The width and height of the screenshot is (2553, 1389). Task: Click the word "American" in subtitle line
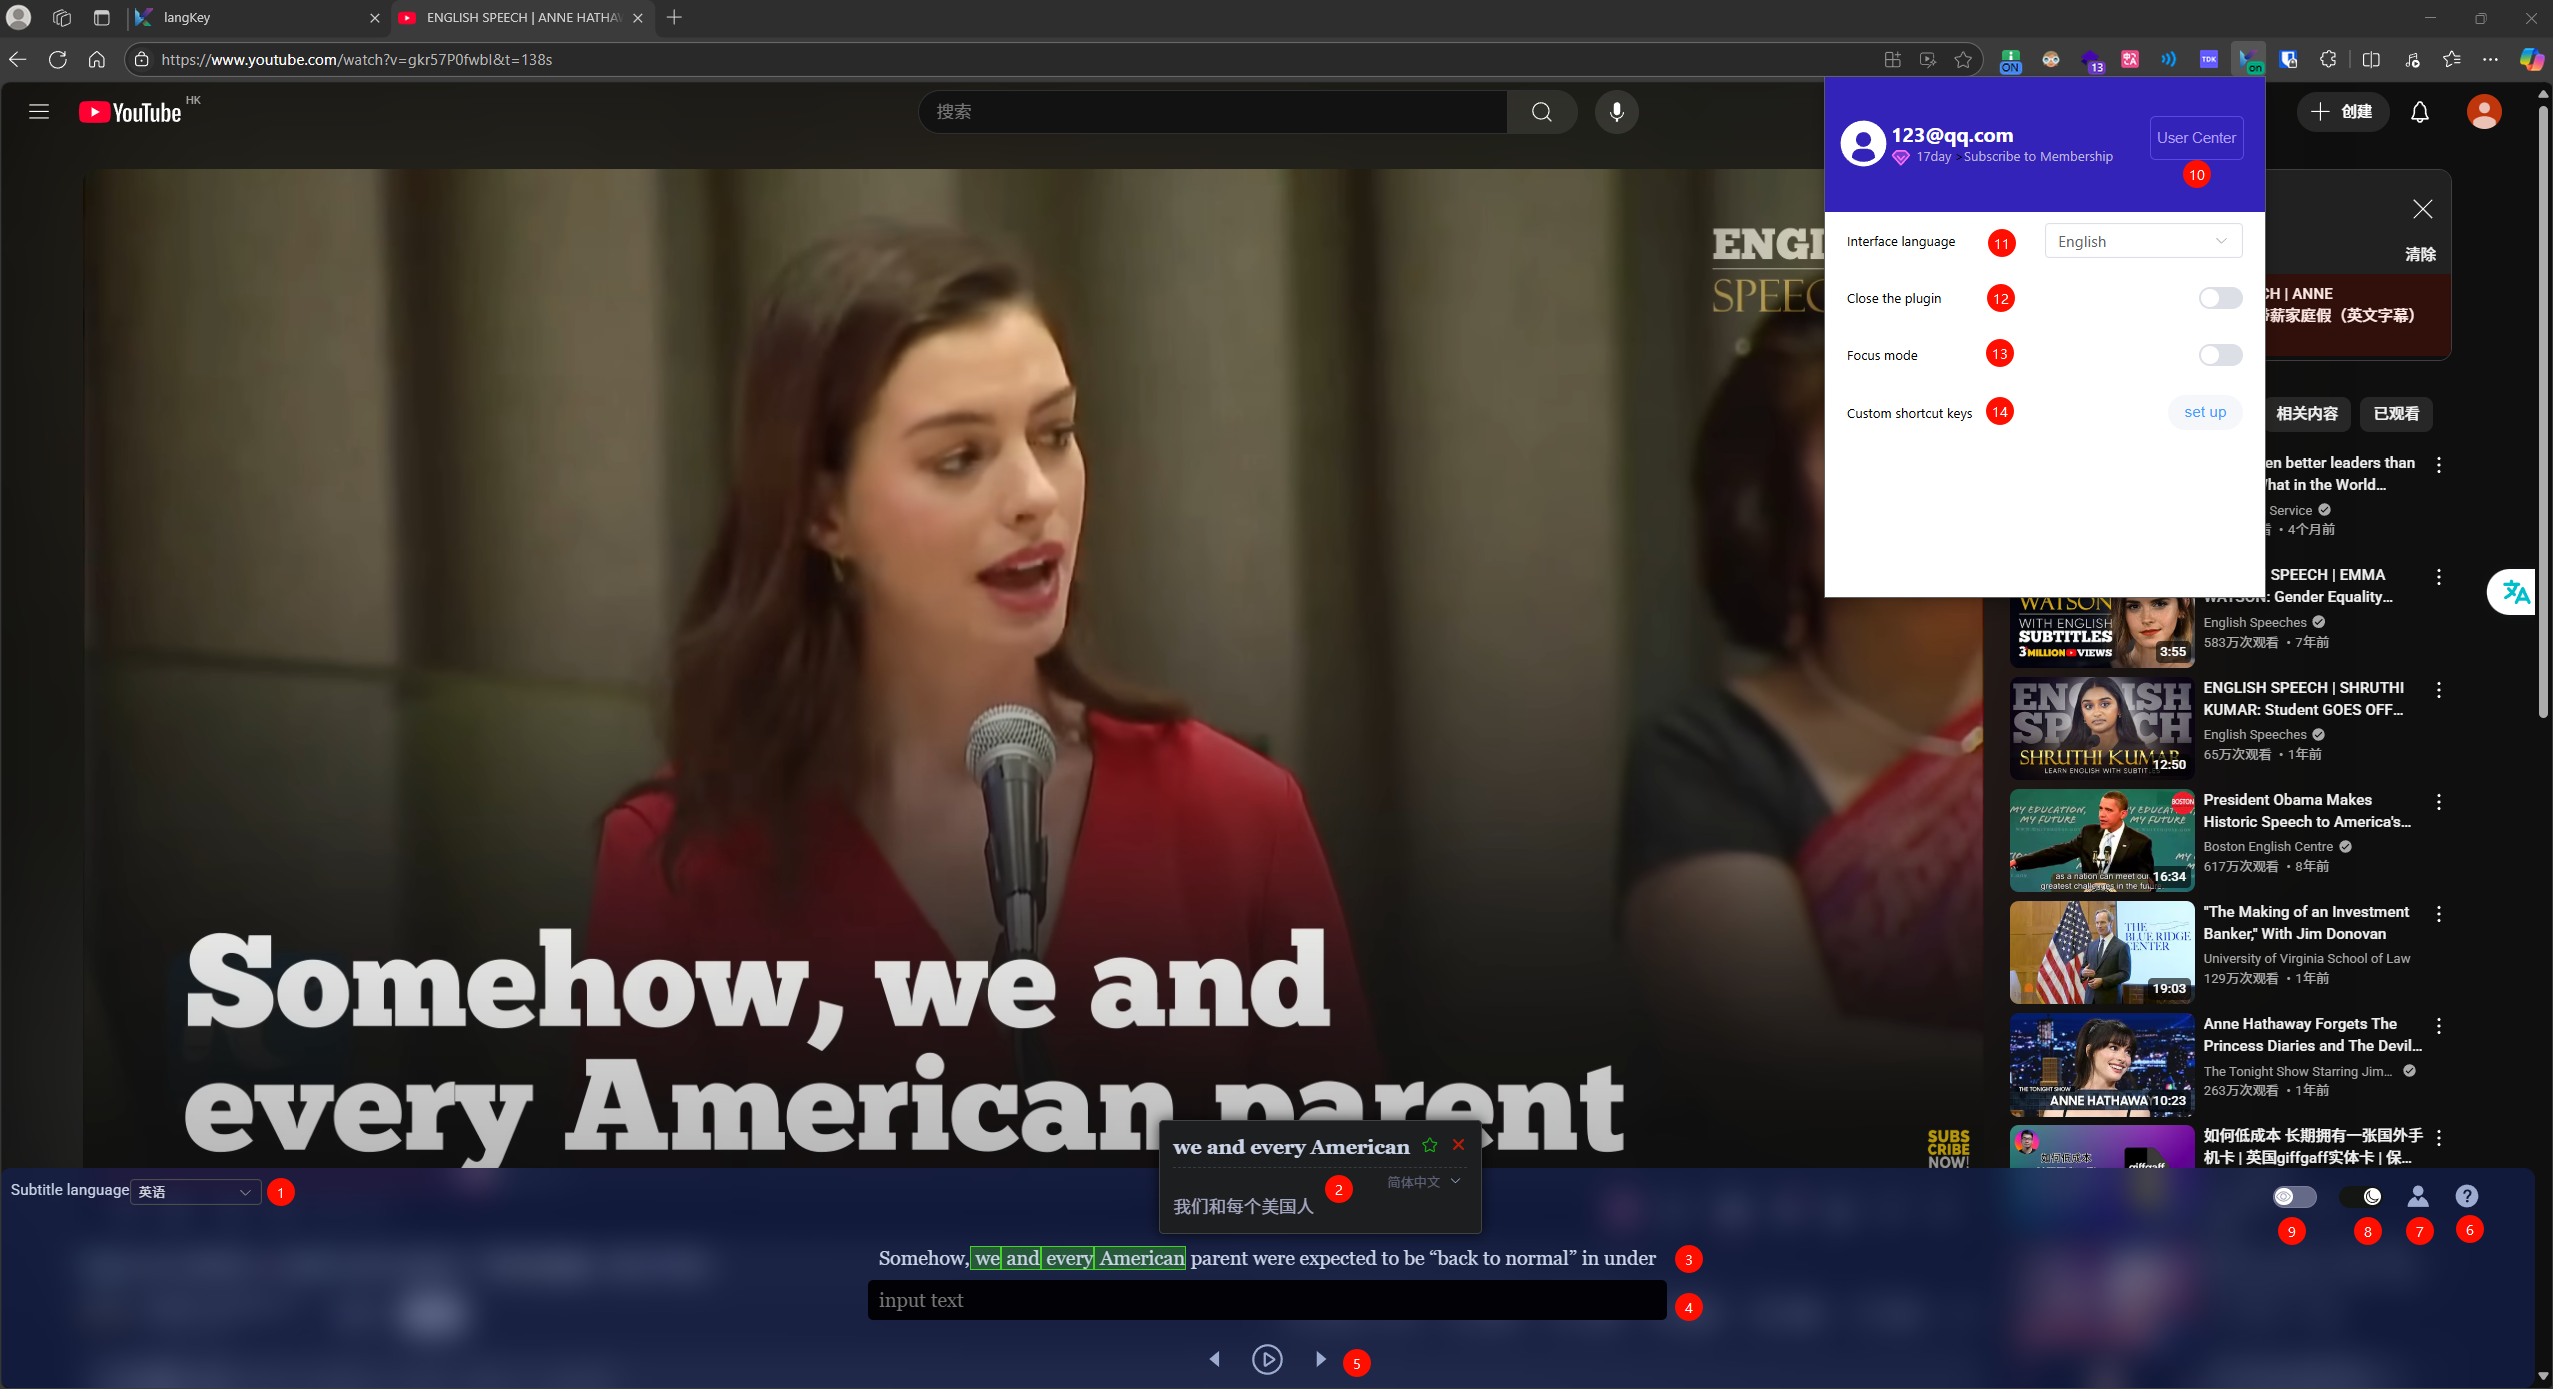coord(1141,1258)
